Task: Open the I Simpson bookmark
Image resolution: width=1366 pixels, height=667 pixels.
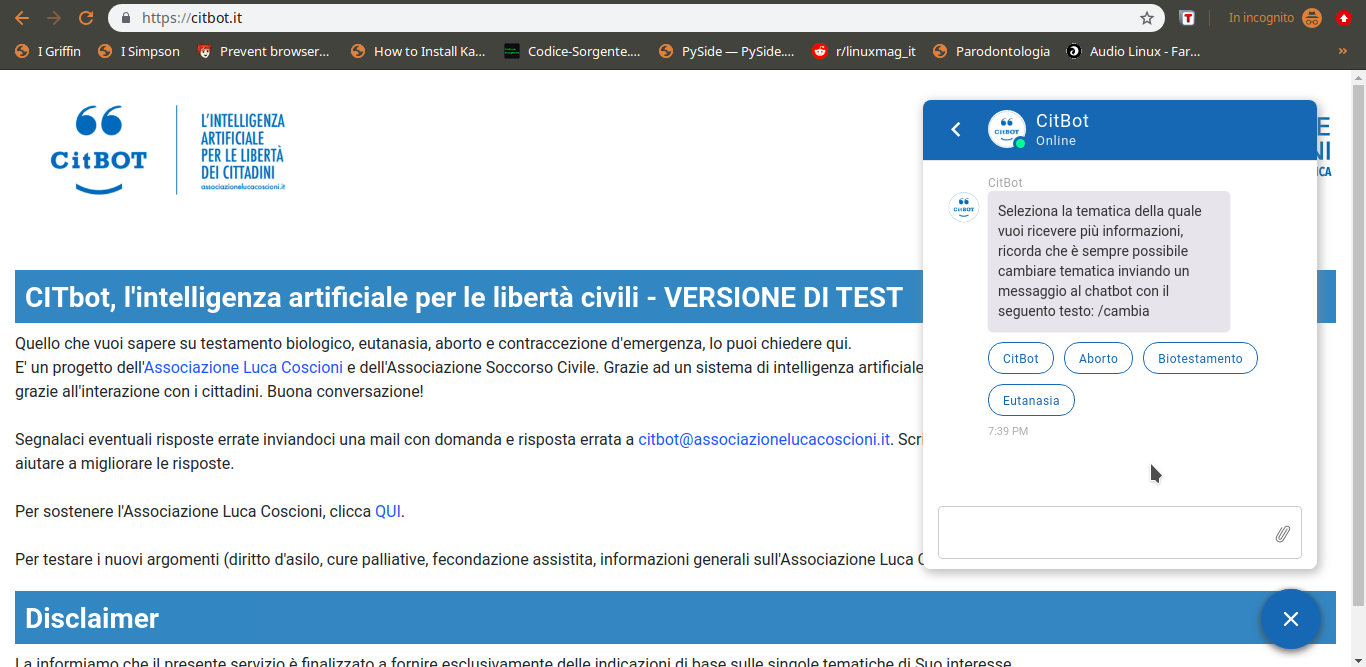Action: [x=139, y=51]
